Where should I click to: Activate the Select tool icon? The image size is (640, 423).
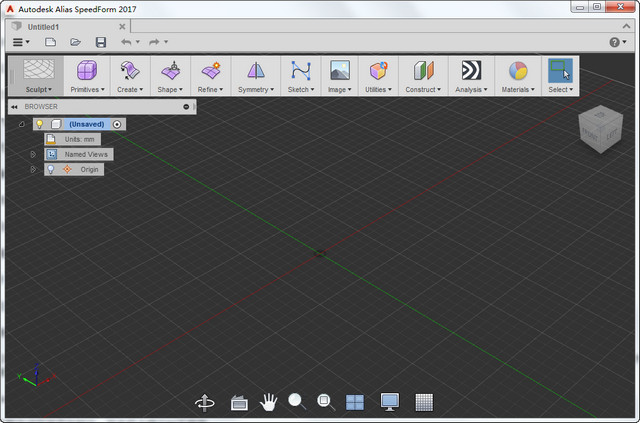pos(560,70)
